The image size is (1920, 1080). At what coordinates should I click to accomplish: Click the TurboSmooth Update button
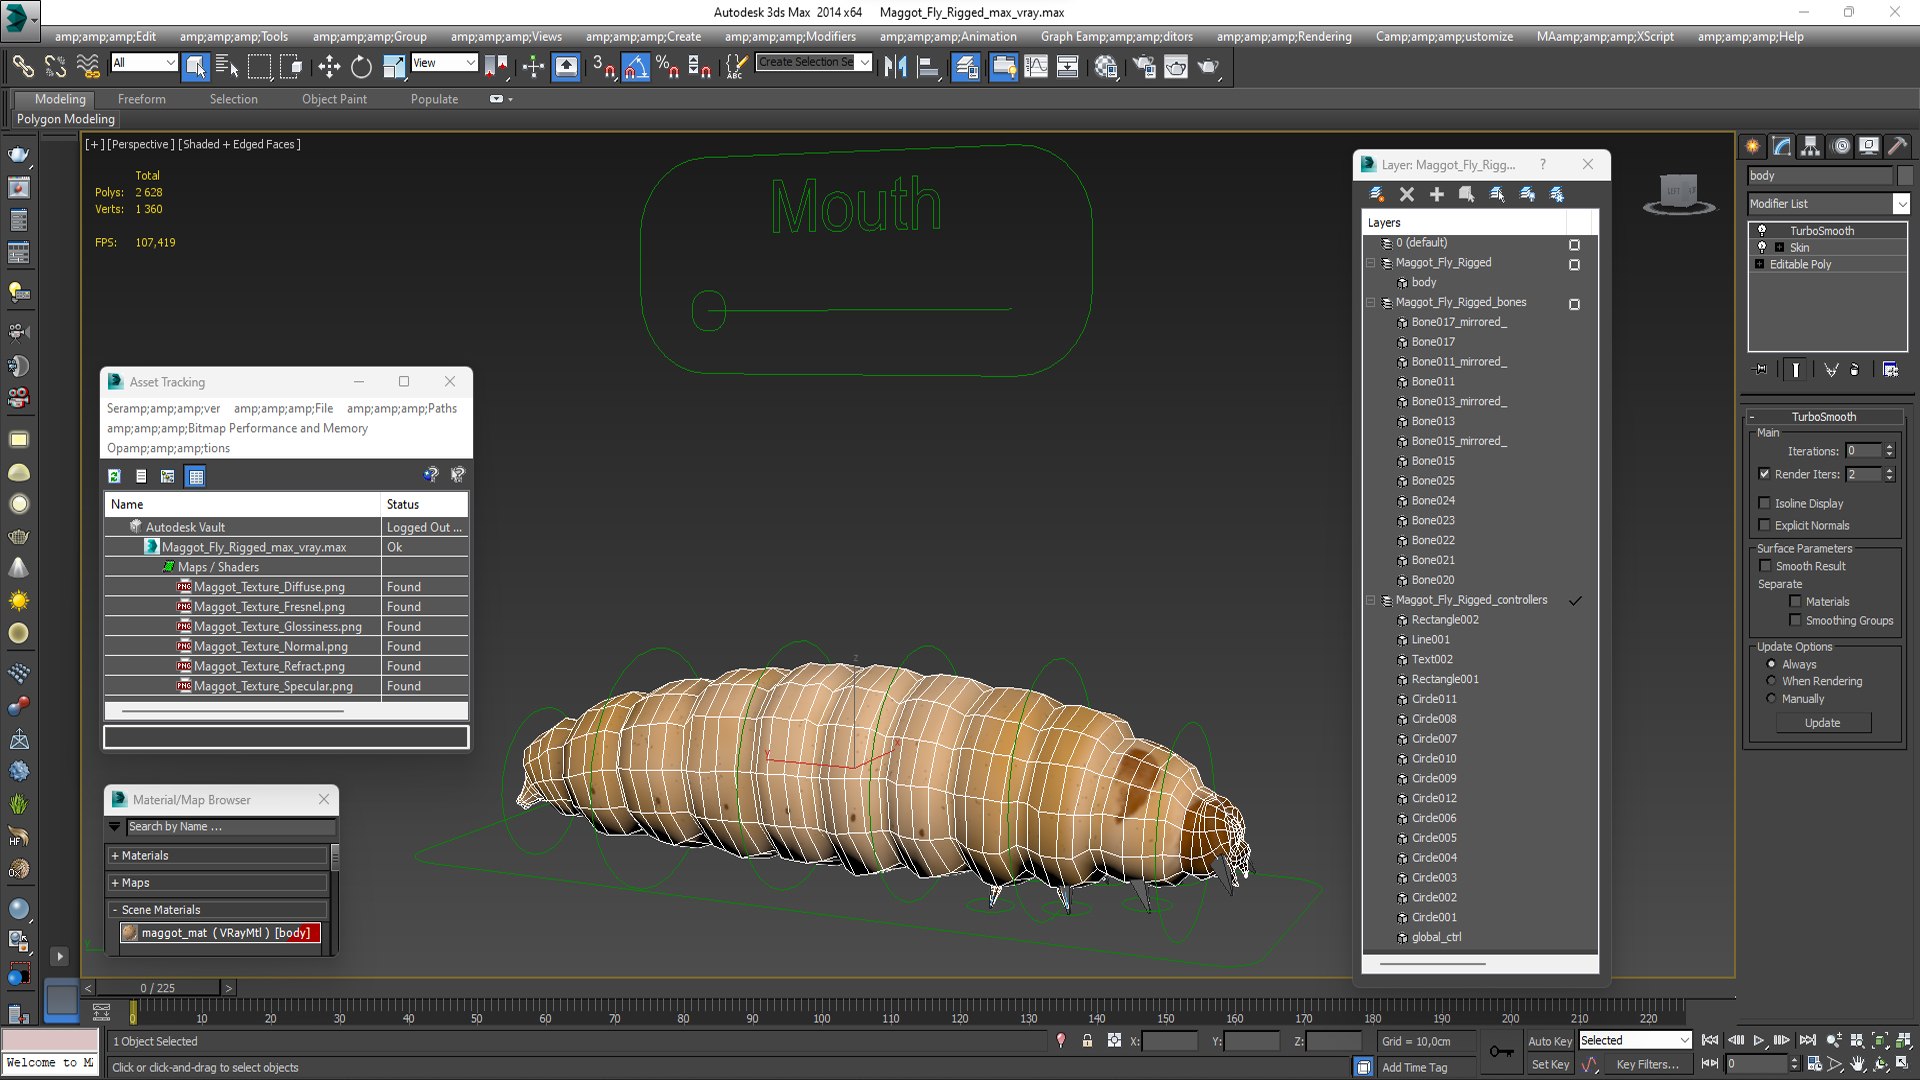pos(1822,722)
